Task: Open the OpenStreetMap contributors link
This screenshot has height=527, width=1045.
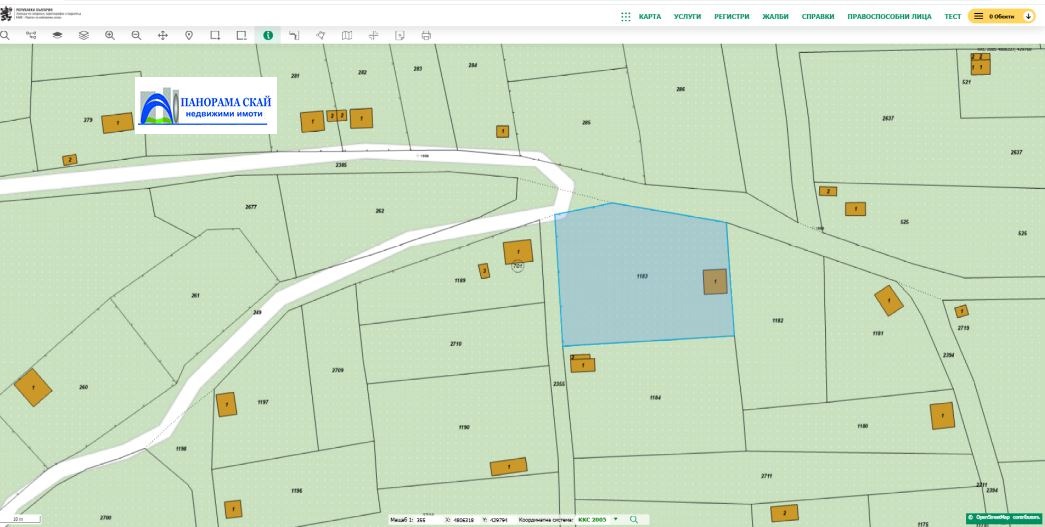Action: tap(1004, 517)
